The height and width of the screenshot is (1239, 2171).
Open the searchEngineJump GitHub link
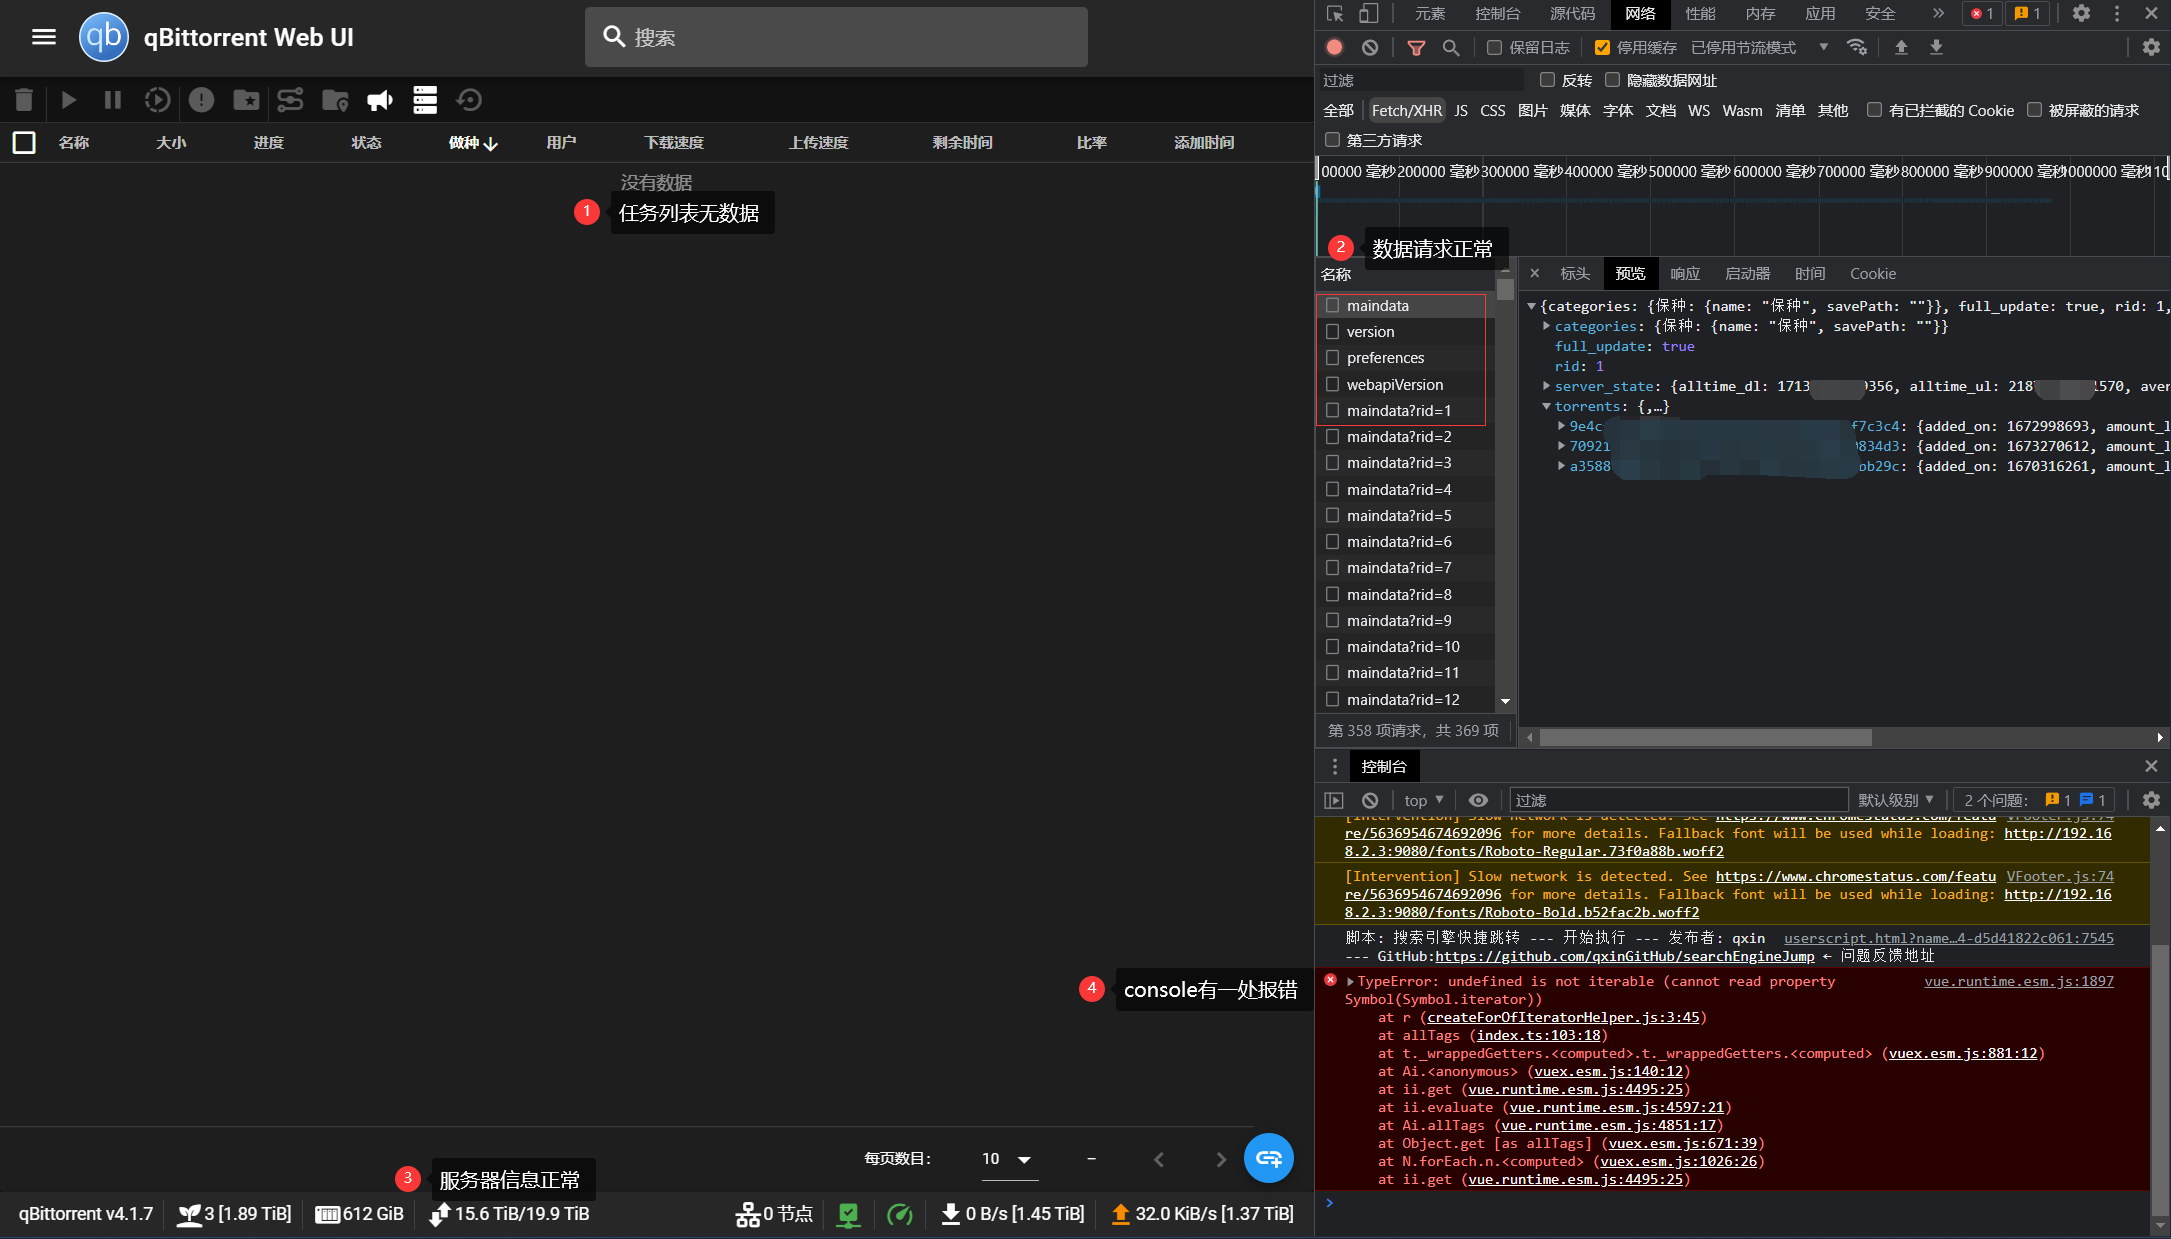pyautogui.click(x=1625, y=957)
